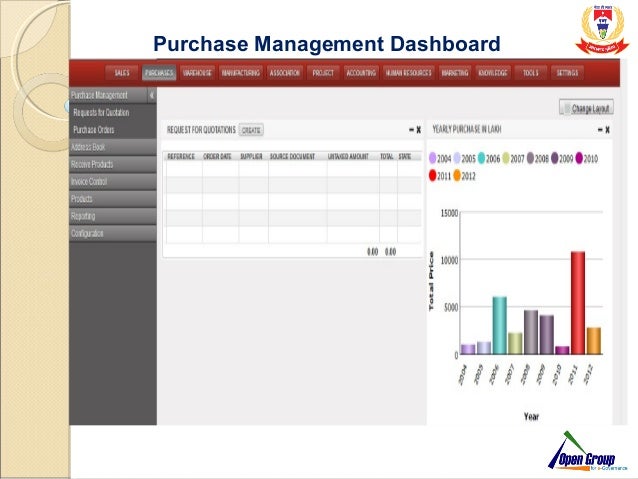Click the 2005 legend color dot
This screenshot has width=638, height=479.
pyautogui.click(x=457, y=158)
